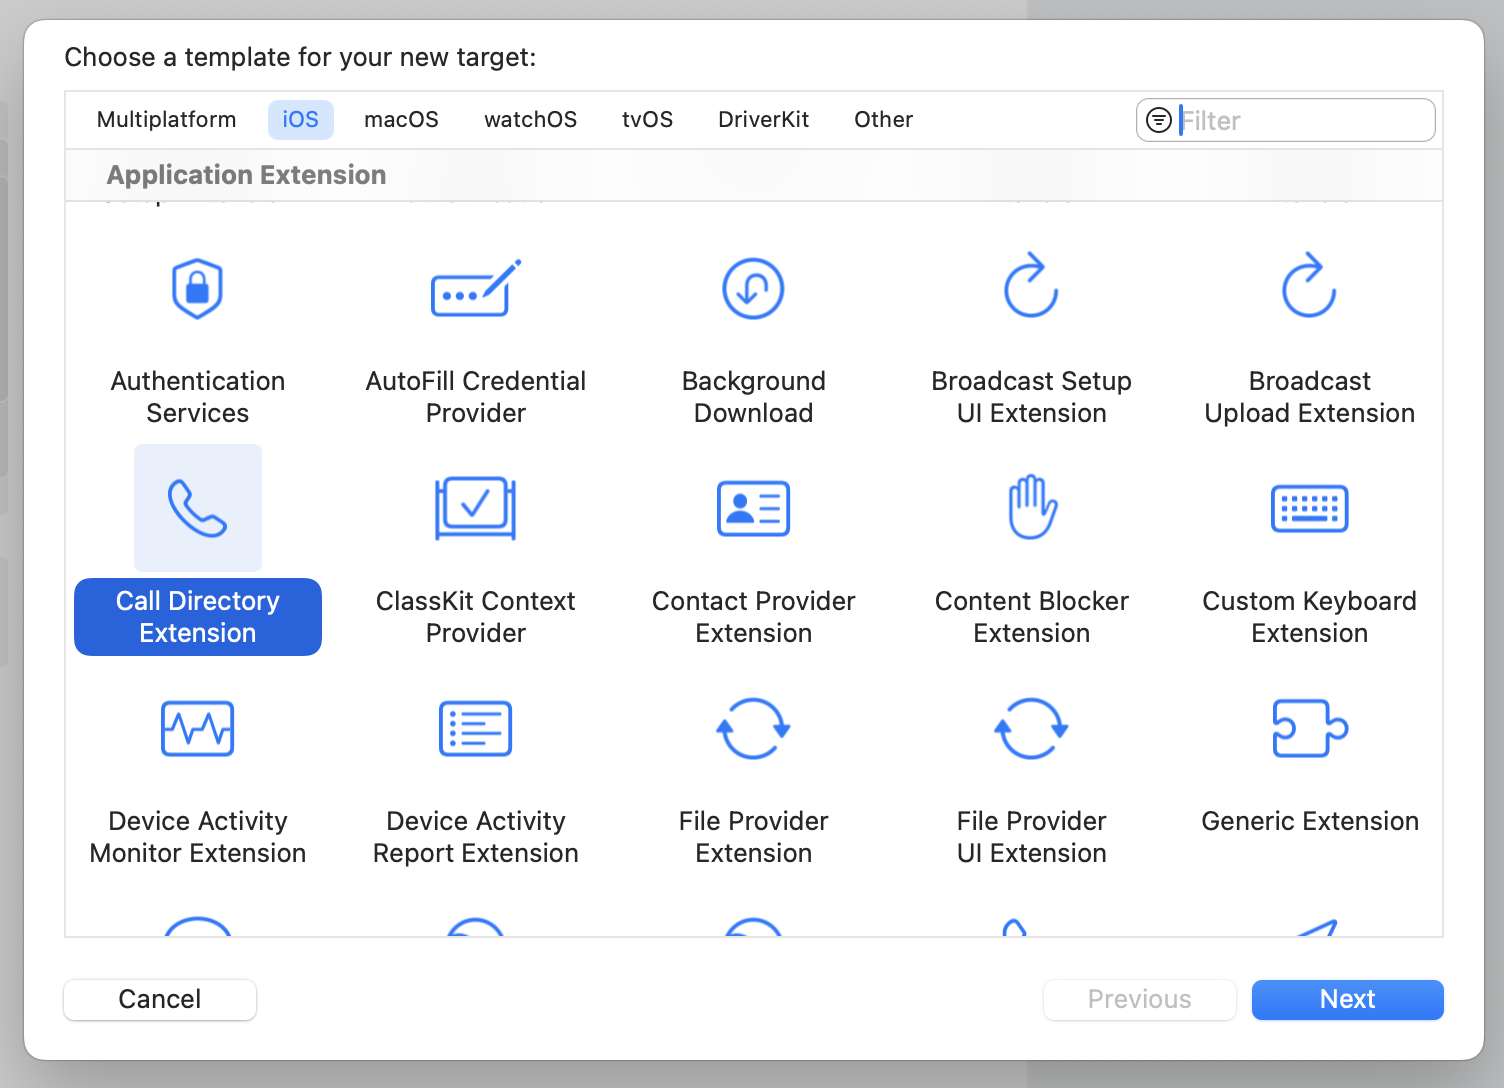The width and height of the screenshot is (1504, 1088).
Task: Select the Broadcast Setup UI Extension icon
Action: click(1031, 286)
